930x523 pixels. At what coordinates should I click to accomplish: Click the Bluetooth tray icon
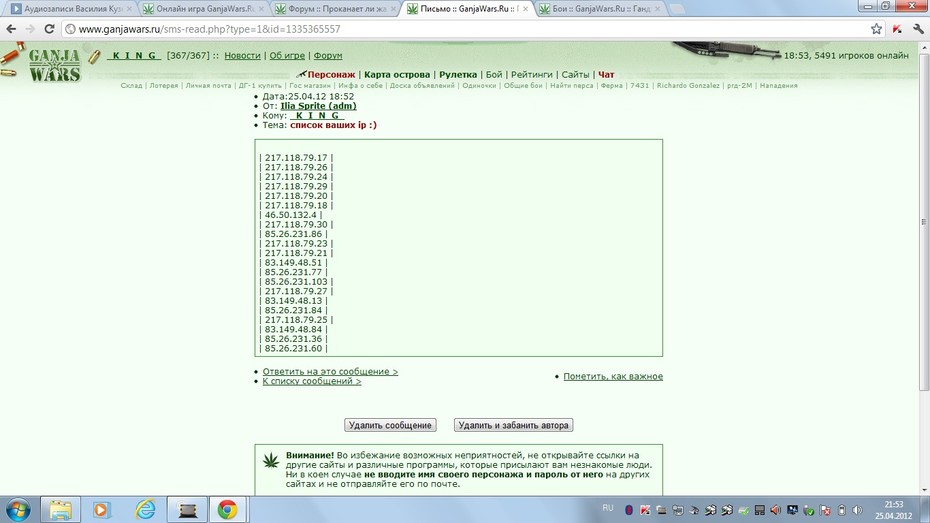pos(629,510)
